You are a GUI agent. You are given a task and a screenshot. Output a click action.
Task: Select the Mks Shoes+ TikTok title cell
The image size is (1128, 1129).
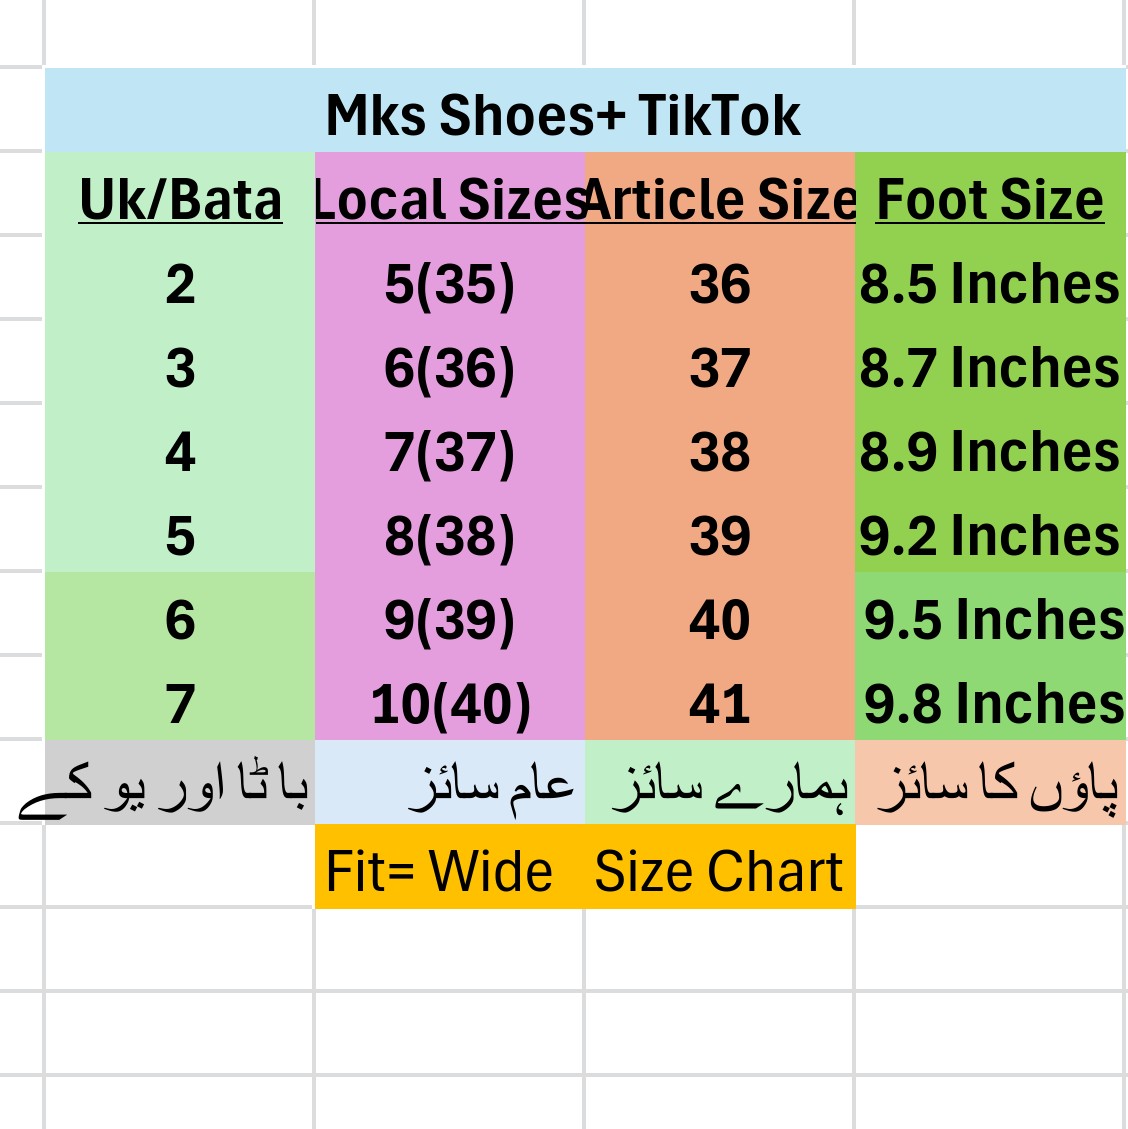click(563, 114)
